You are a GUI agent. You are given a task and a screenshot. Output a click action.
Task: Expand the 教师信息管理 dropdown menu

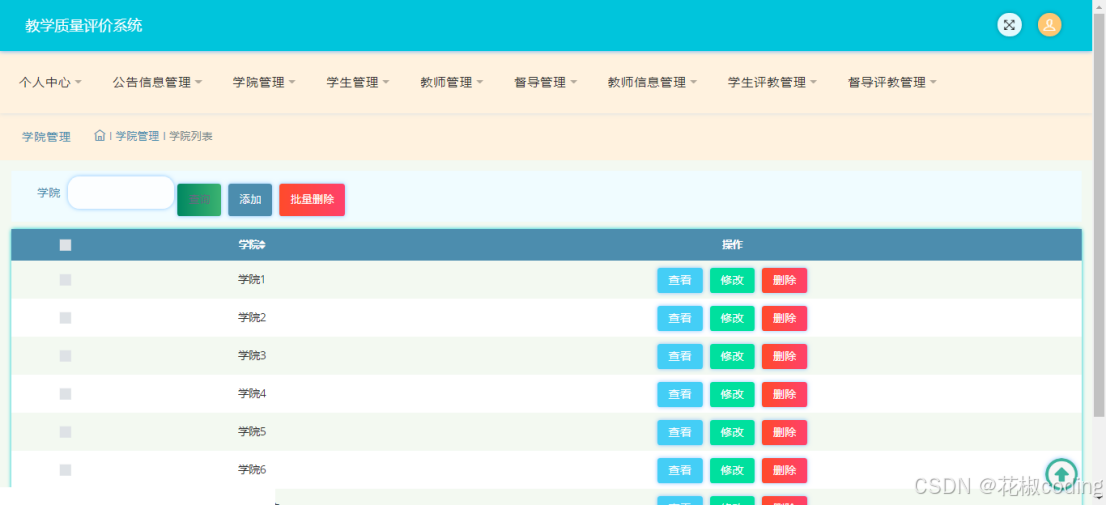(x=652, y=83)
